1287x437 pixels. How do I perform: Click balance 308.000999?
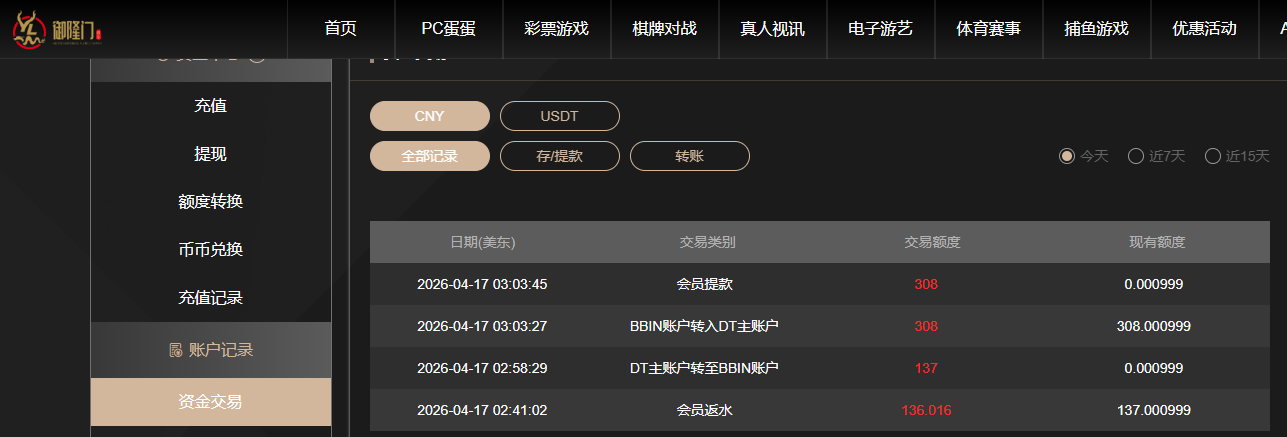tap(1153, 326)
